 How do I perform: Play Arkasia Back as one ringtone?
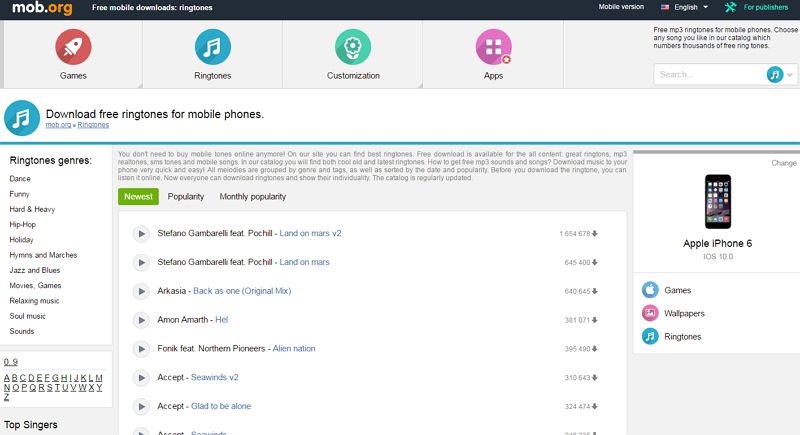[x=141, y=291]
